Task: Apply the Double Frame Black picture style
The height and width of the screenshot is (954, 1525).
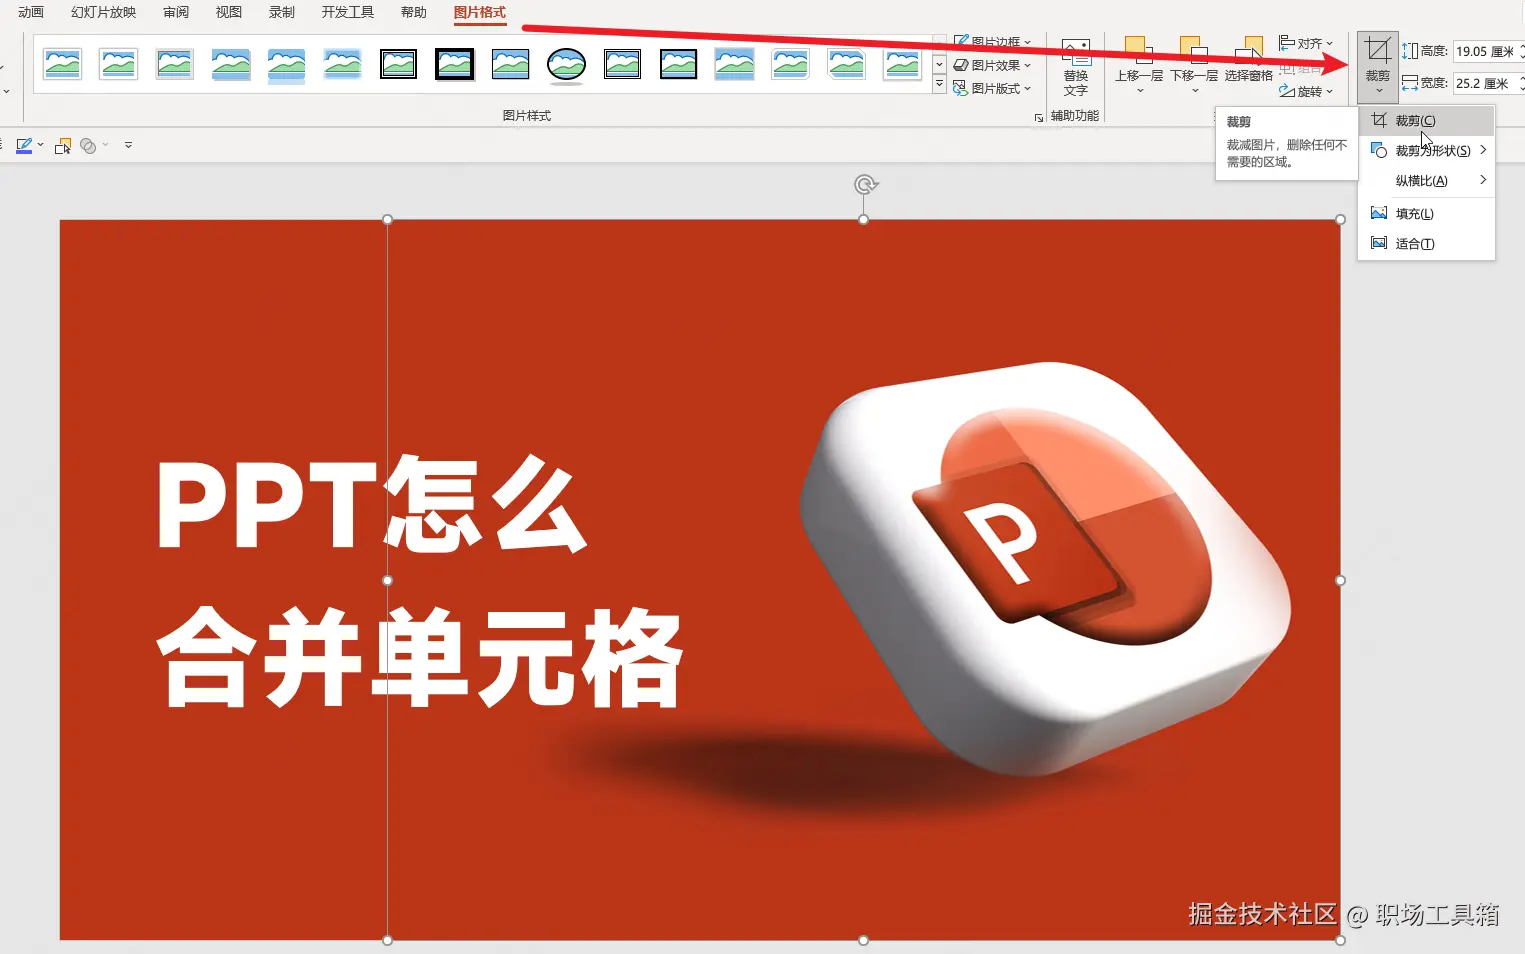Action: pyautogui.click(x=398, y=65)
